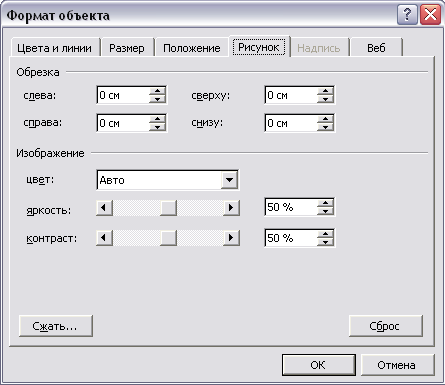The height and width of the screenshot is (385, 445).
Task: Click the Сжать... button
Action: [55, 326]
